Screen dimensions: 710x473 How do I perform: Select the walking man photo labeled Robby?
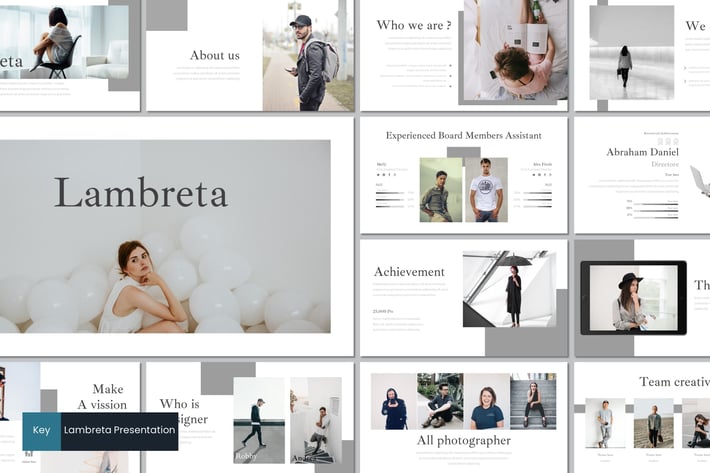click(x=259, y=420)
